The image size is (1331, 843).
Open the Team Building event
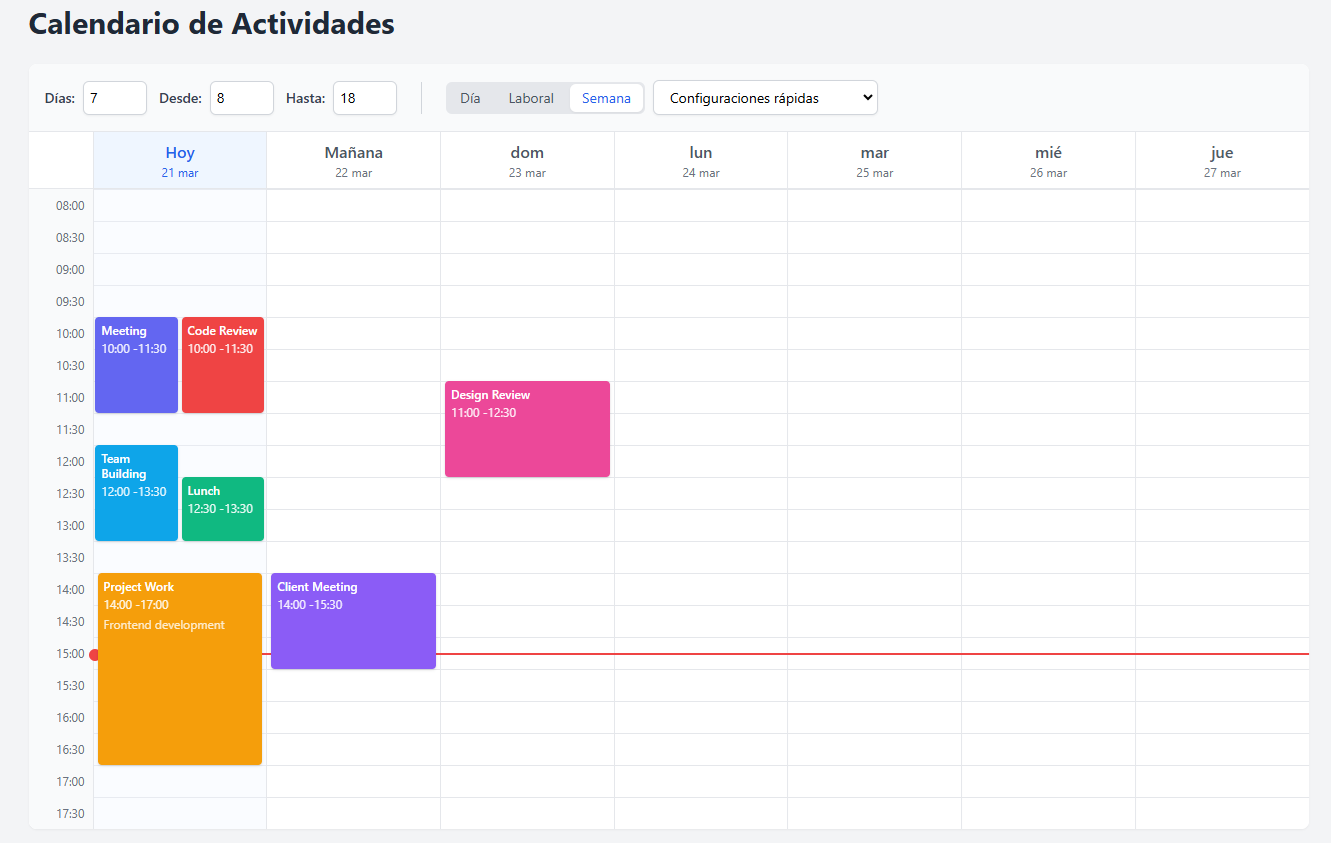click(x=136, y=493)
